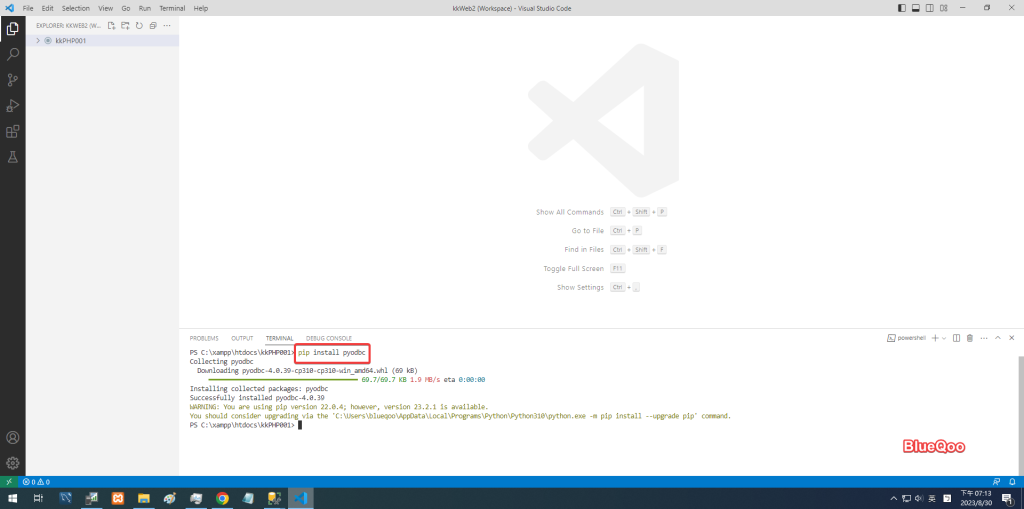Image resolution: width=1024 pixels, height=509 pixels.
Task: Click the errors and warnings status indicator
Action: [35, 482]
